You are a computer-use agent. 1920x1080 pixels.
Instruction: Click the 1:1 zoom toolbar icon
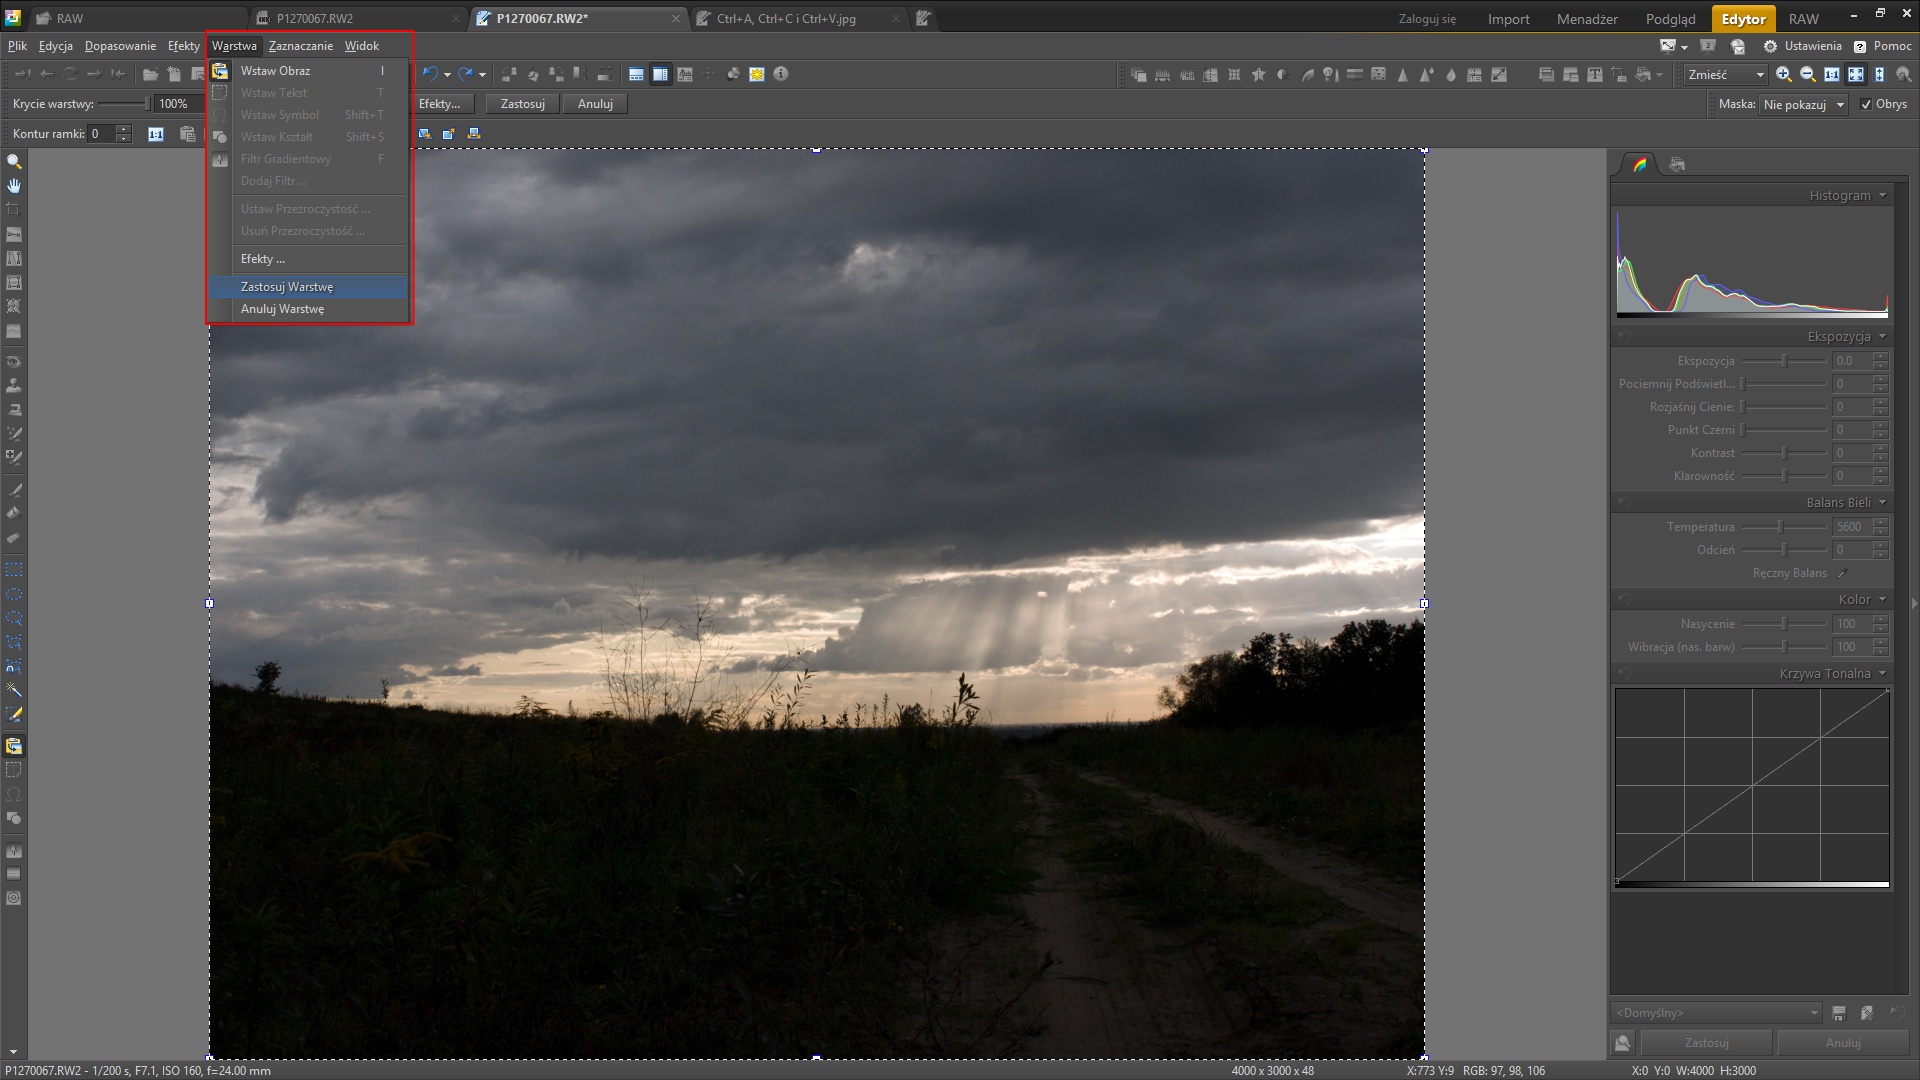pyautogui.click(x=1831, y=74)
